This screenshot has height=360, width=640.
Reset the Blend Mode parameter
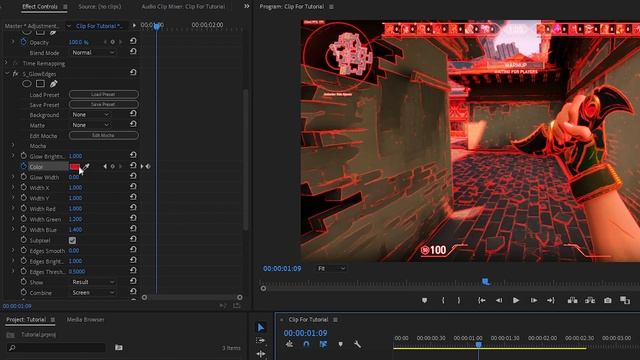point(133,52)
